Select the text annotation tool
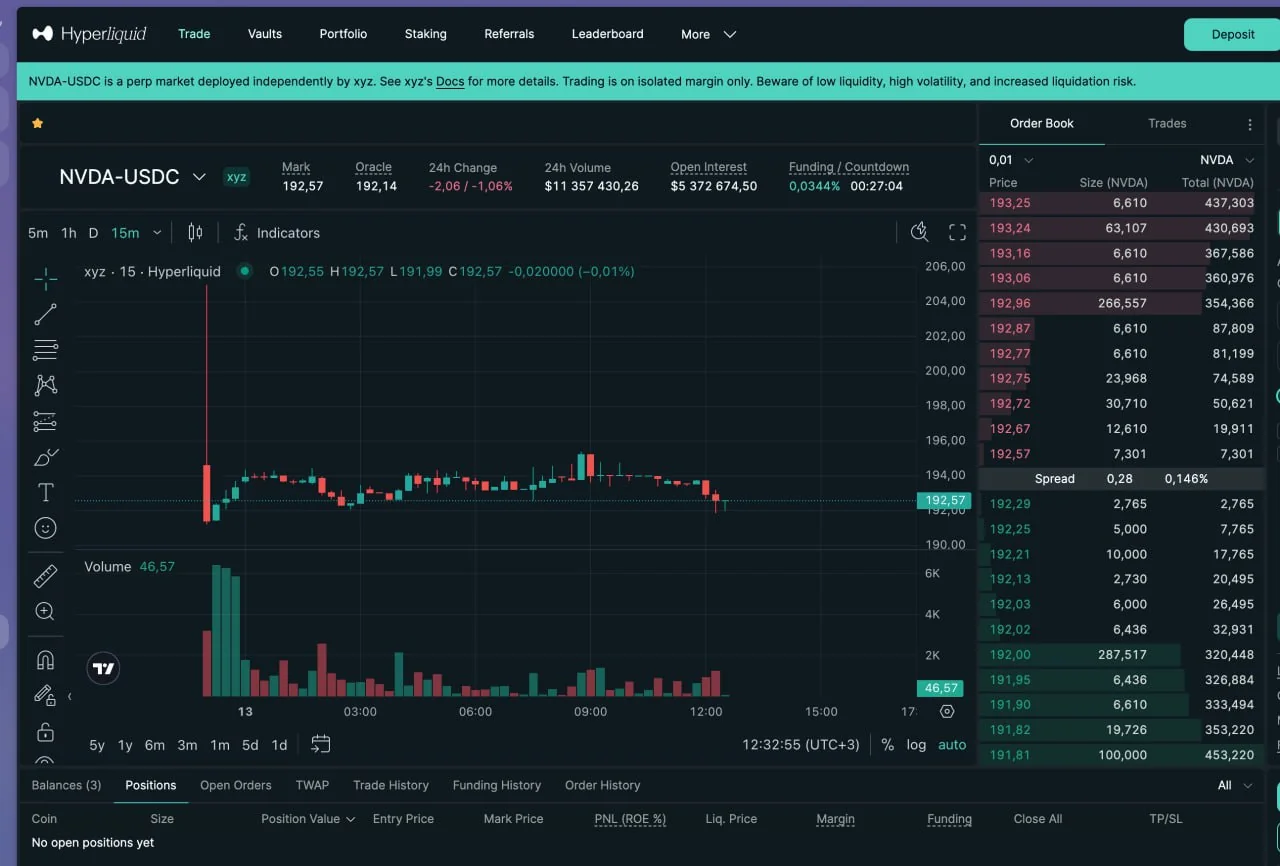1280x866 pixels. coord(45,492)
